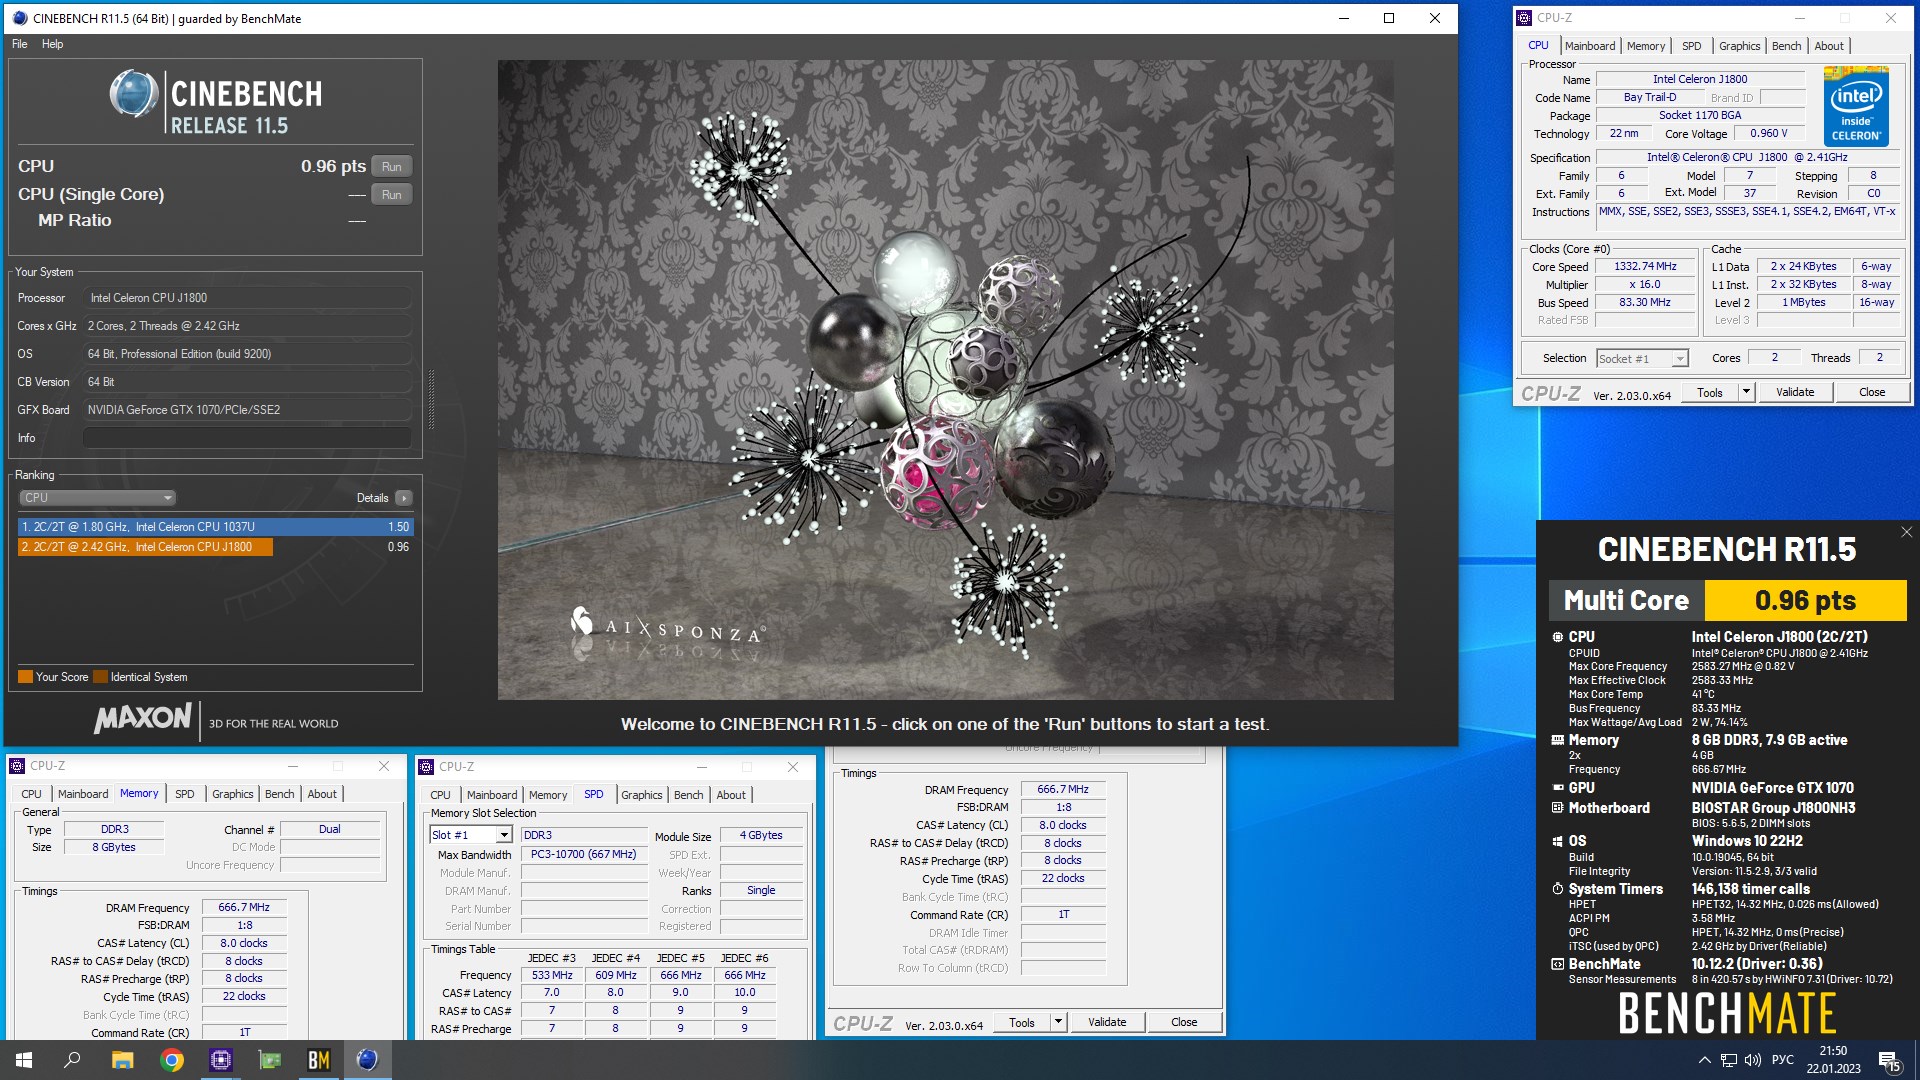
Task: Open Socket #1 selection dropdown
Action: click(1642, 358)
